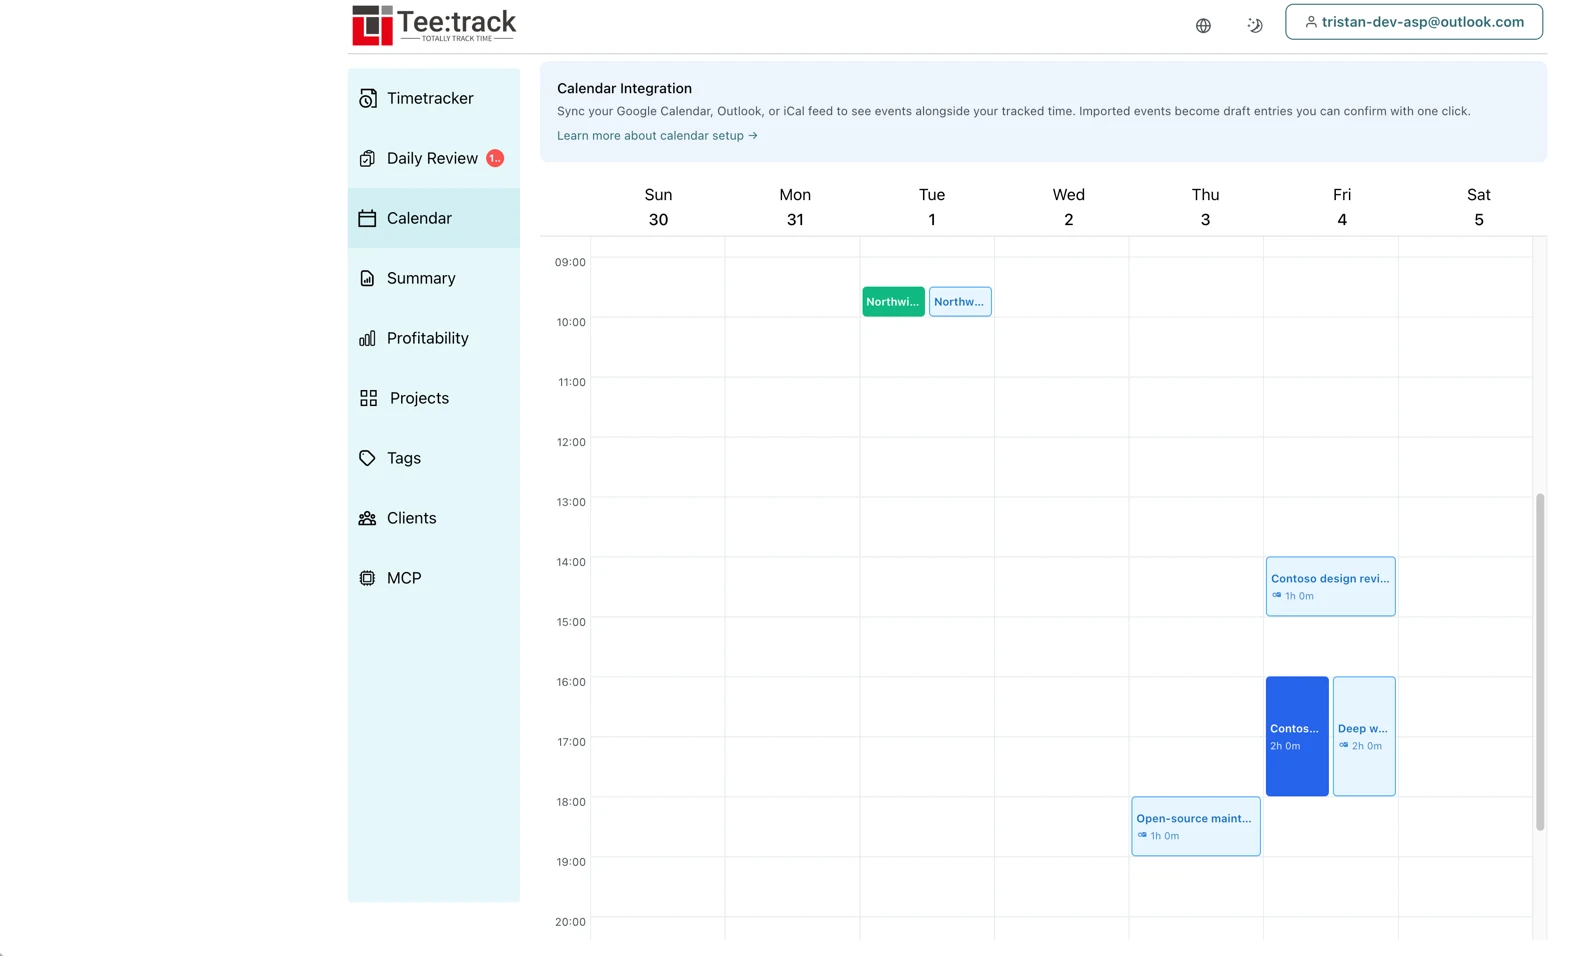Image resolution: width=1572 pixels, height=956 pixels.
Task: Select Wed 2 day header
Action: tap(1068, 207)
